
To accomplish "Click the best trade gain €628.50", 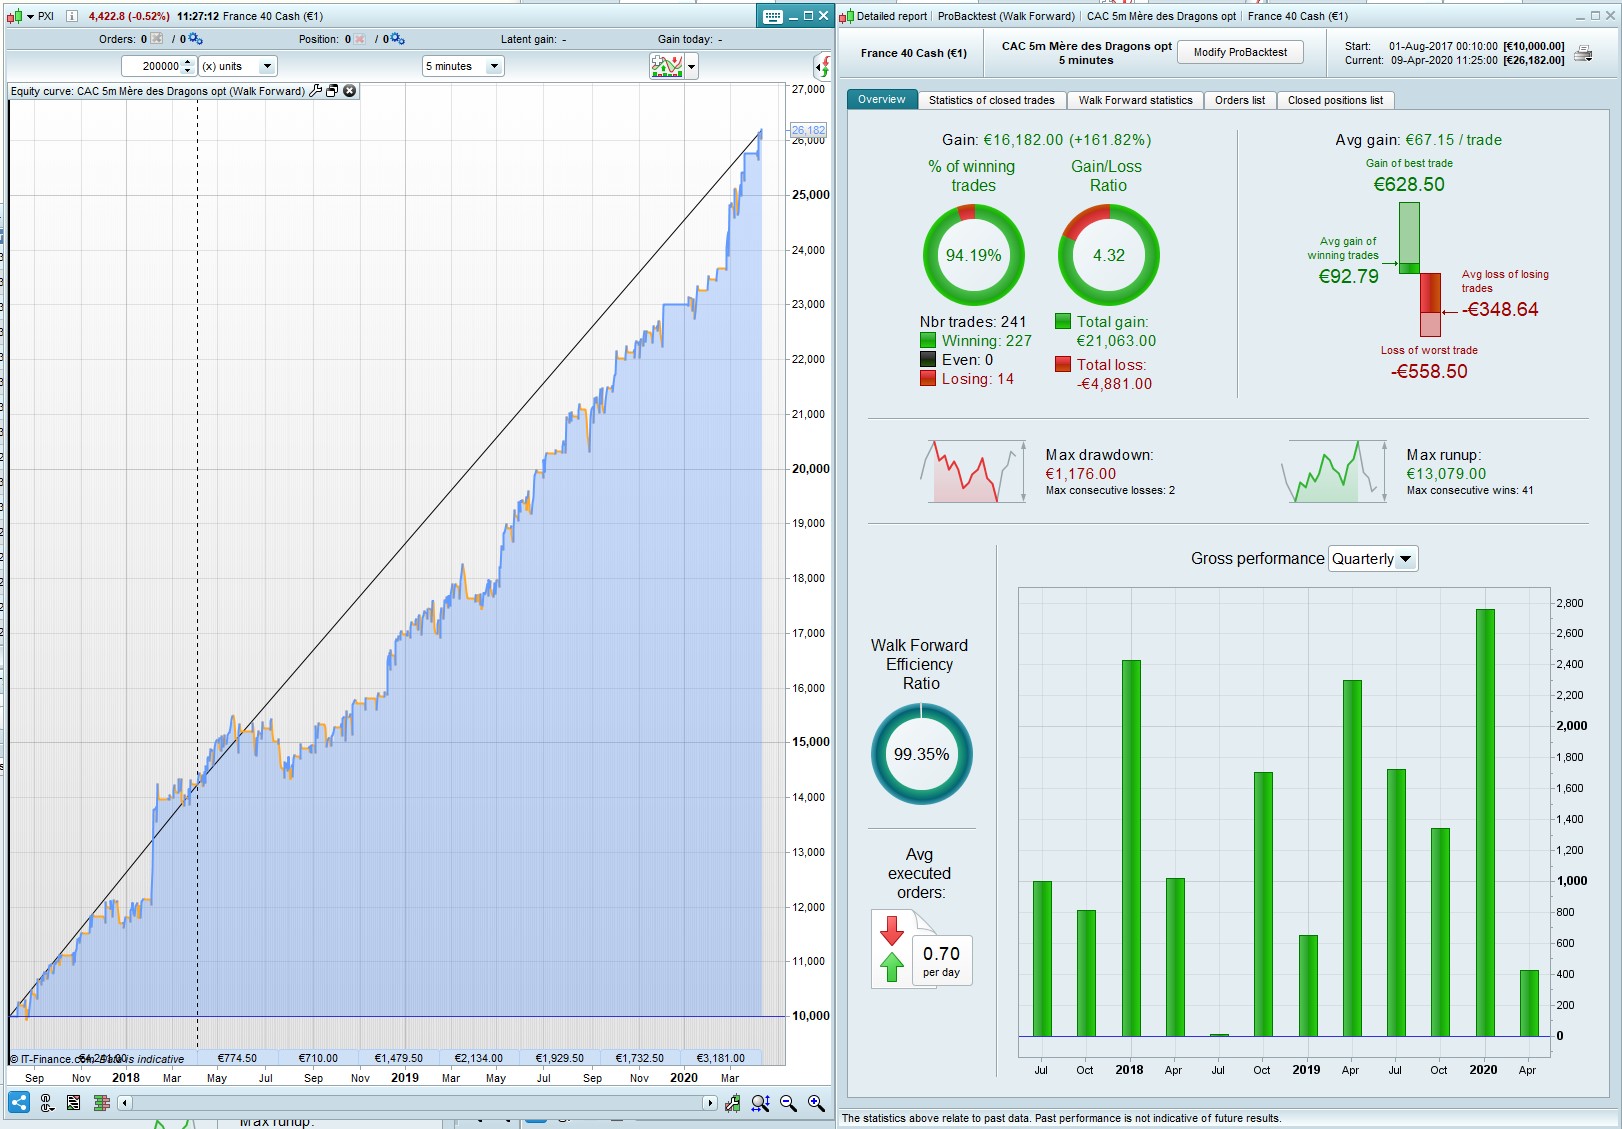I will click(1409, 184).
